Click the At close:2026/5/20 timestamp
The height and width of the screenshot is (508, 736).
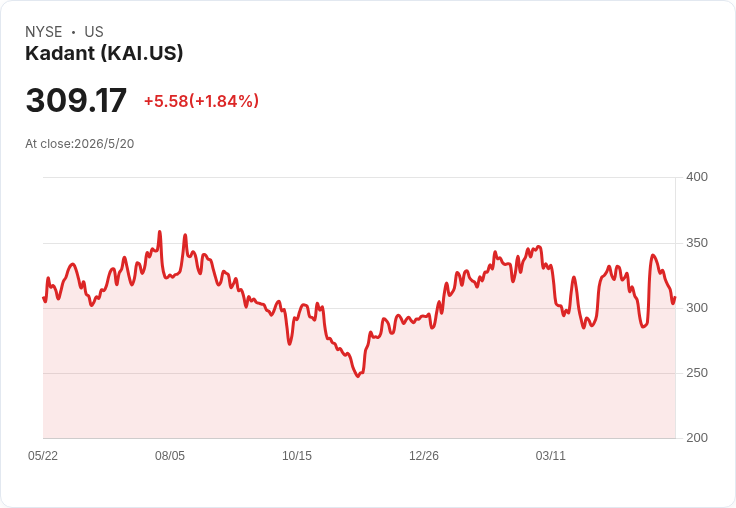click(80, 144)
